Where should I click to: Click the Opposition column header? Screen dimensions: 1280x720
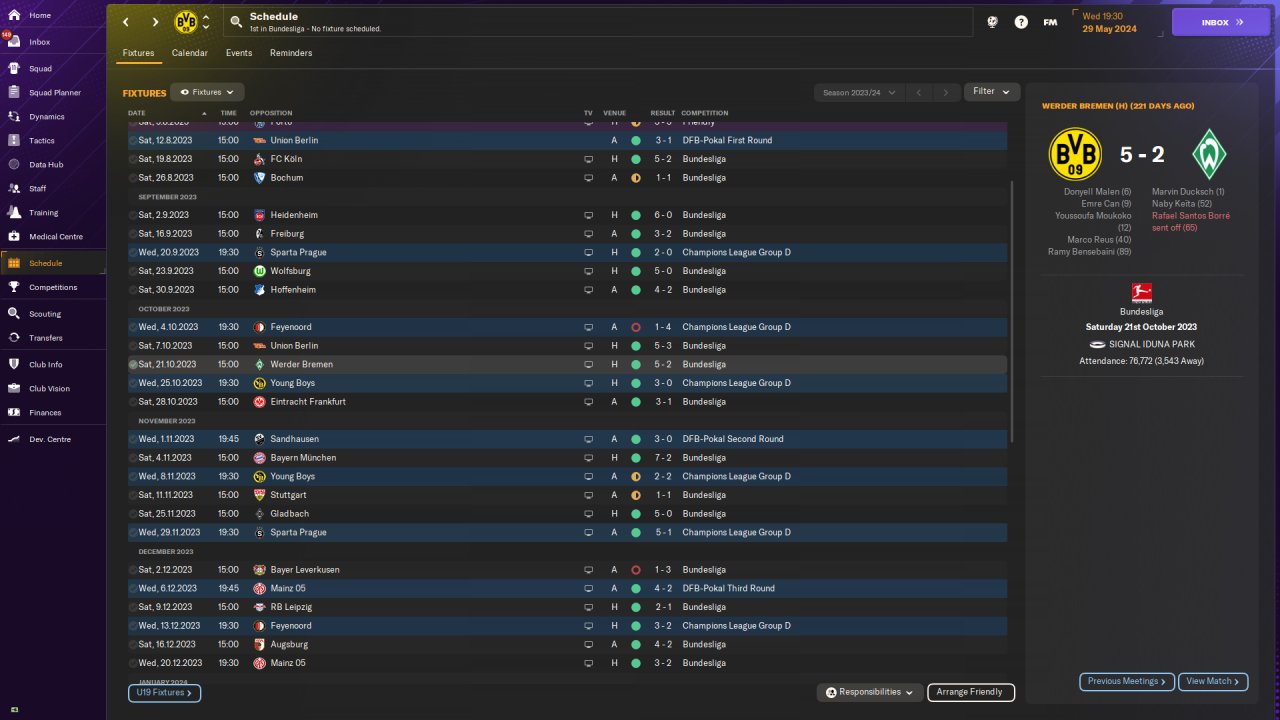271,113
